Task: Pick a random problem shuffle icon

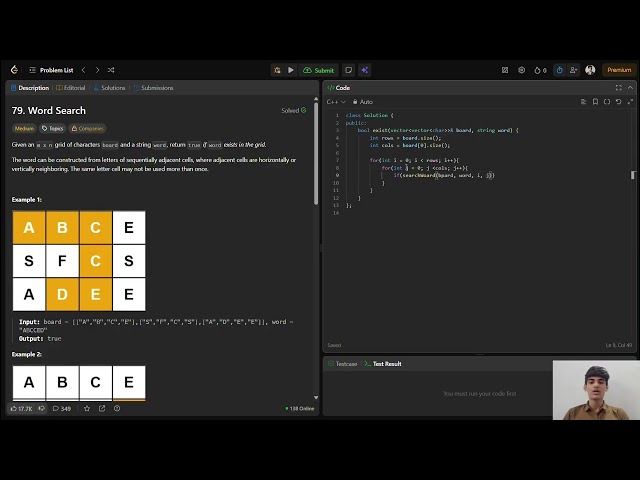Action: 111,70
